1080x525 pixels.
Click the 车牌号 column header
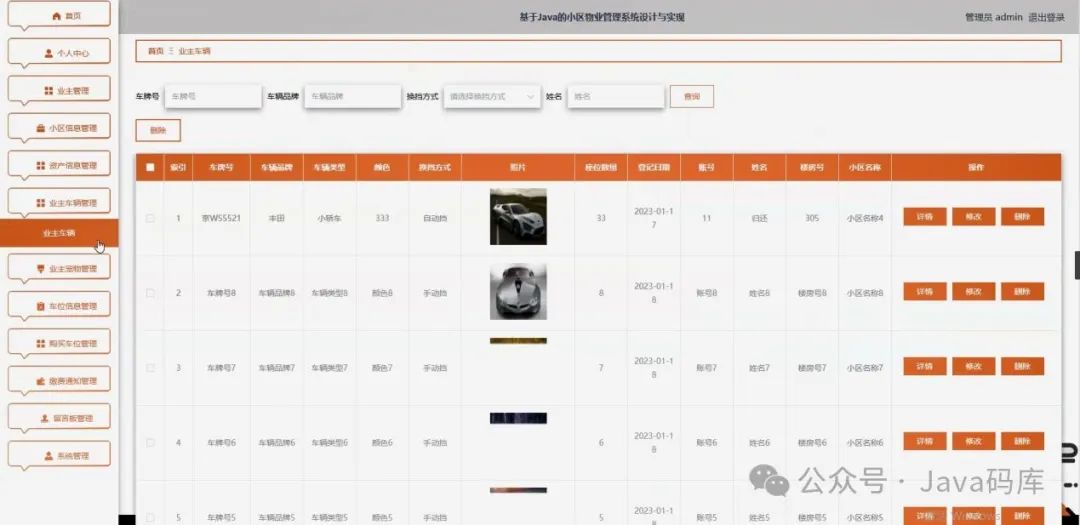click(x=221, y=167)
